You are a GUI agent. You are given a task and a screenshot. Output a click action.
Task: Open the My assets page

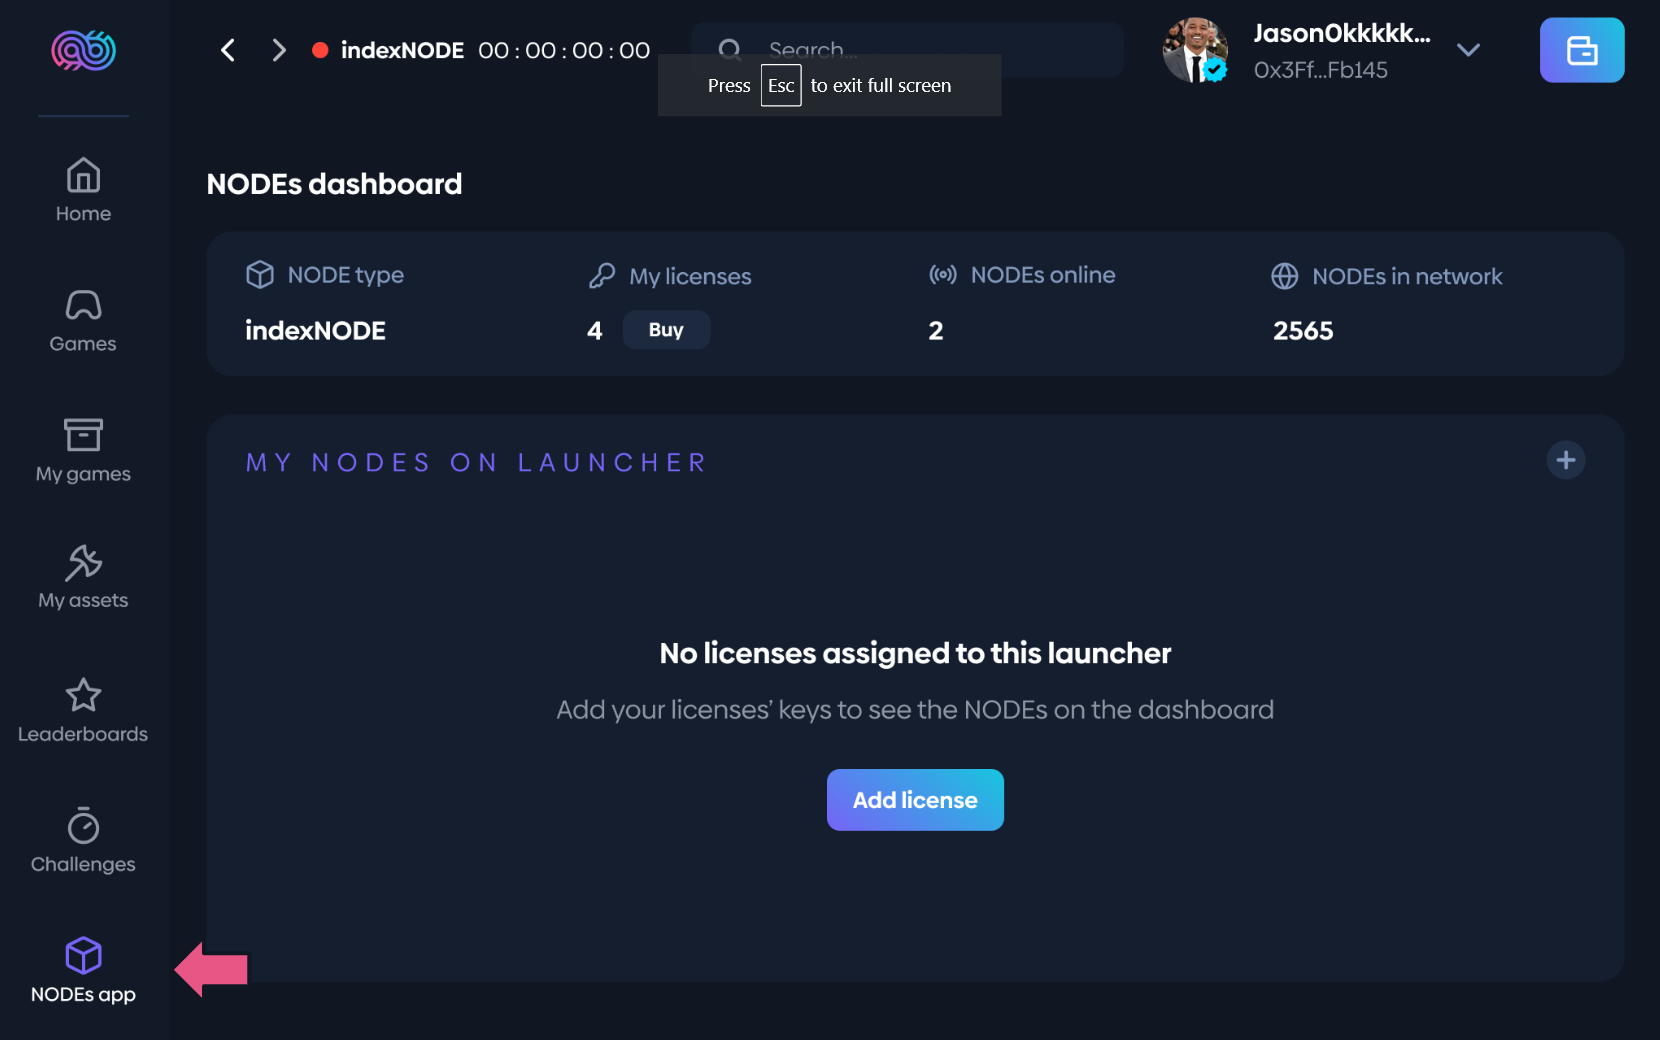[83, 577]
